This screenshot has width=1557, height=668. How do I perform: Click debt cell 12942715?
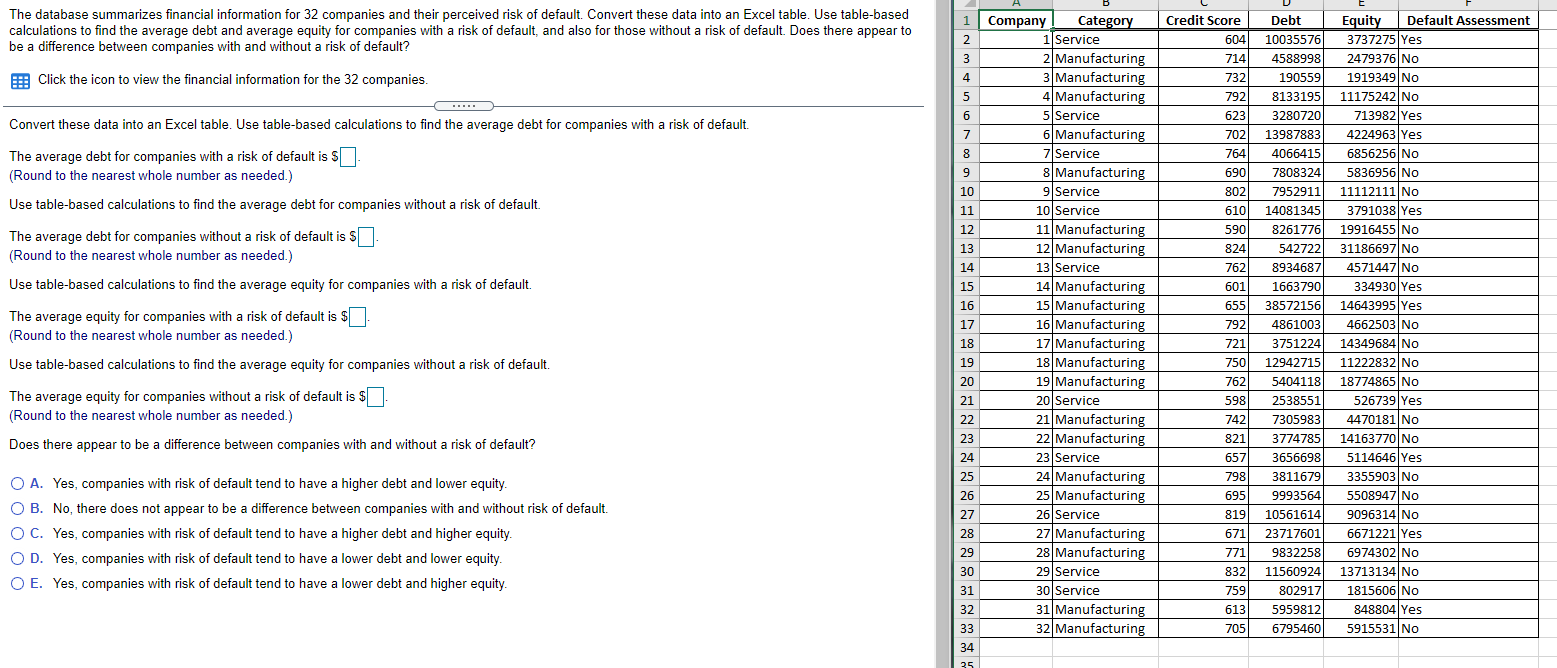pyautogui.click(x=1286, y=362)
